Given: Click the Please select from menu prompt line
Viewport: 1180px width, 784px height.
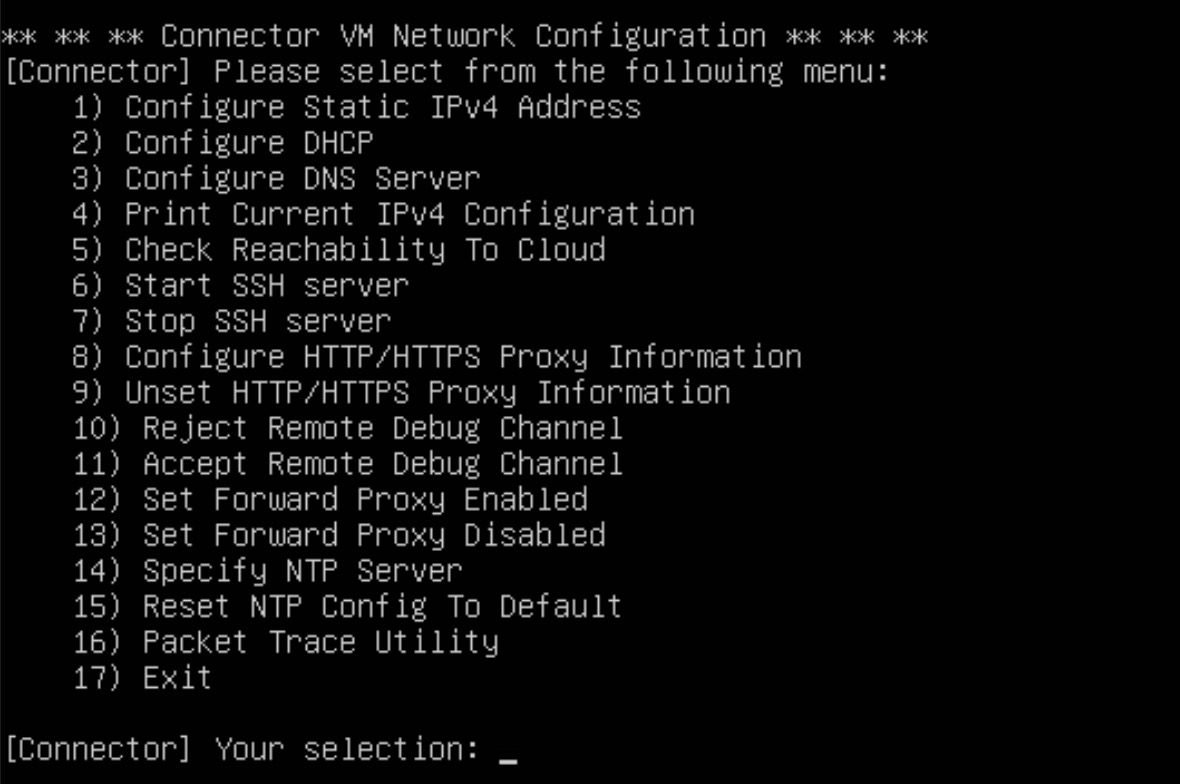Looking at the screenshot, I should 445,72.
